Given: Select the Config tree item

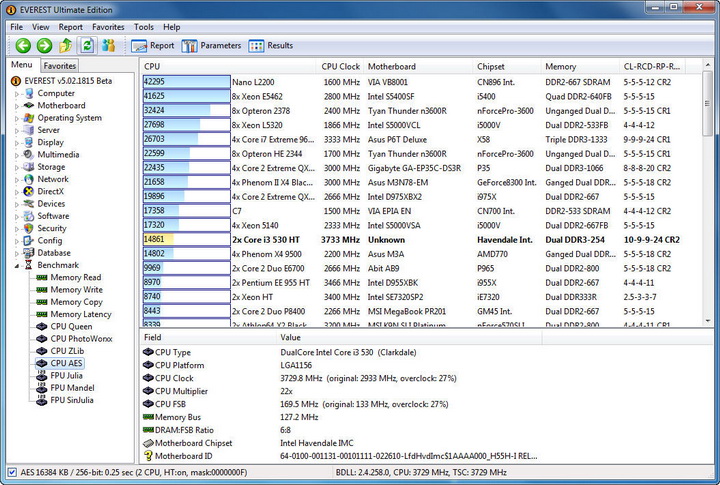Looking at the screenshot, I should coord(50,241).
